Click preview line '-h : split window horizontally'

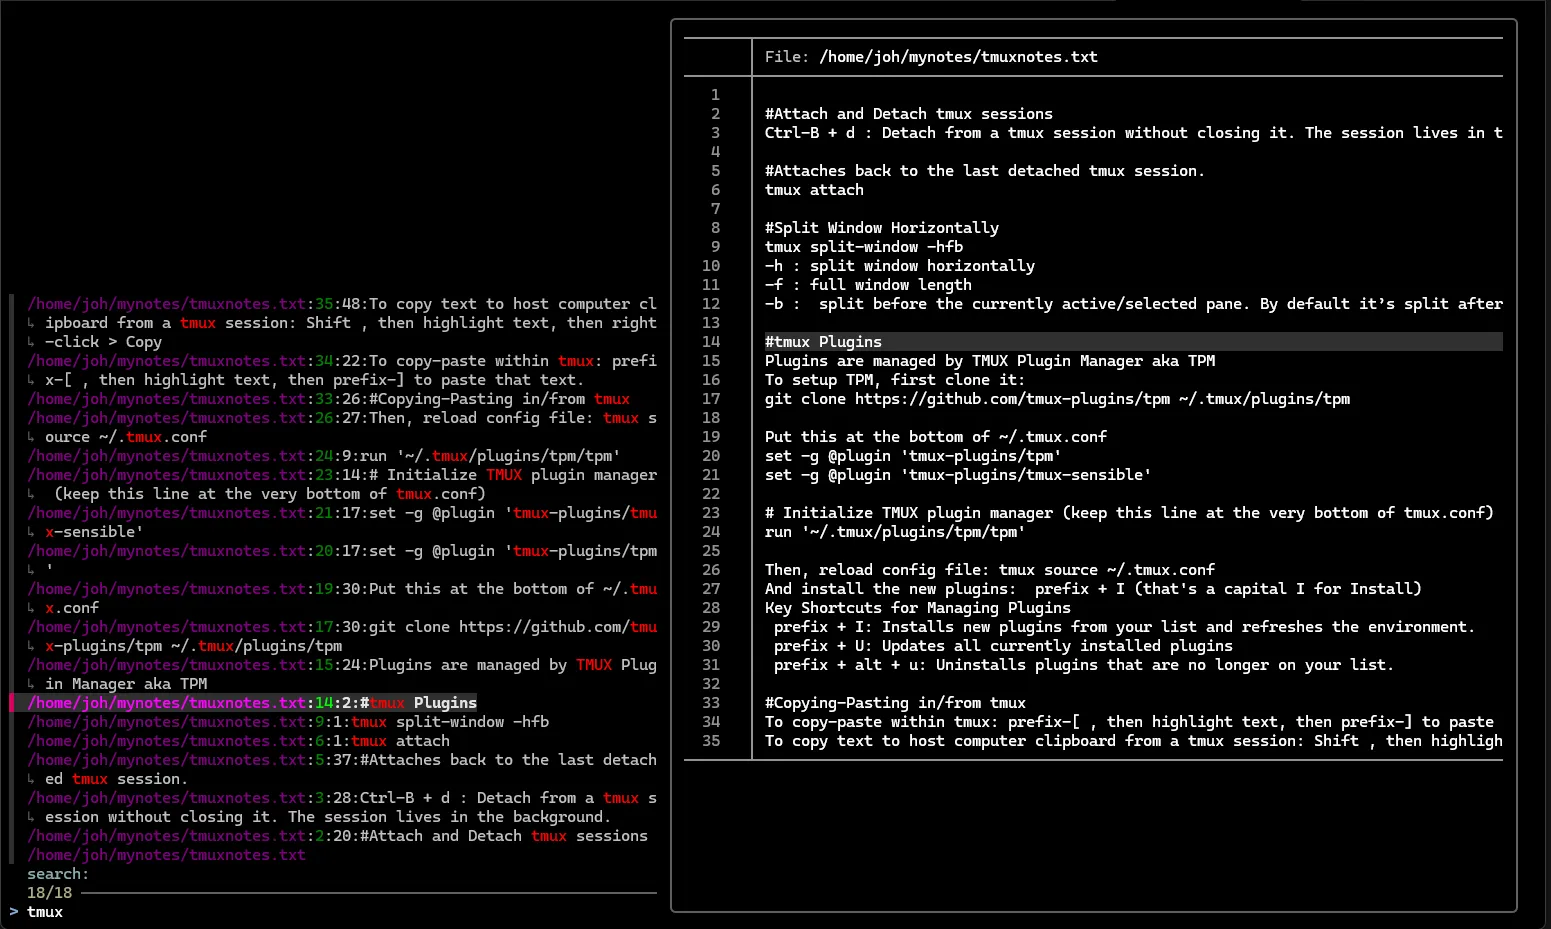900,266
